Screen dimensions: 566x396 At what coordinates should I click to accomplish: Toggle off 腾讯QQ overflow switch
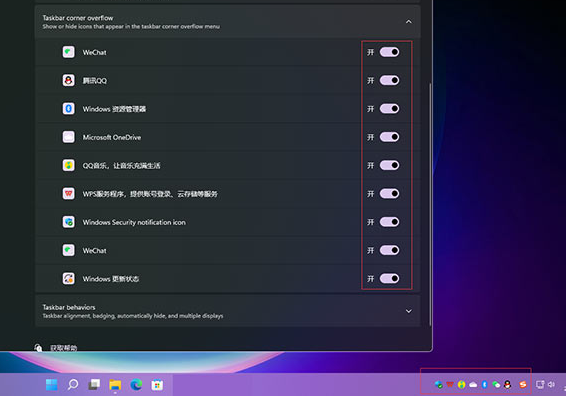click(x=389, y=80)
